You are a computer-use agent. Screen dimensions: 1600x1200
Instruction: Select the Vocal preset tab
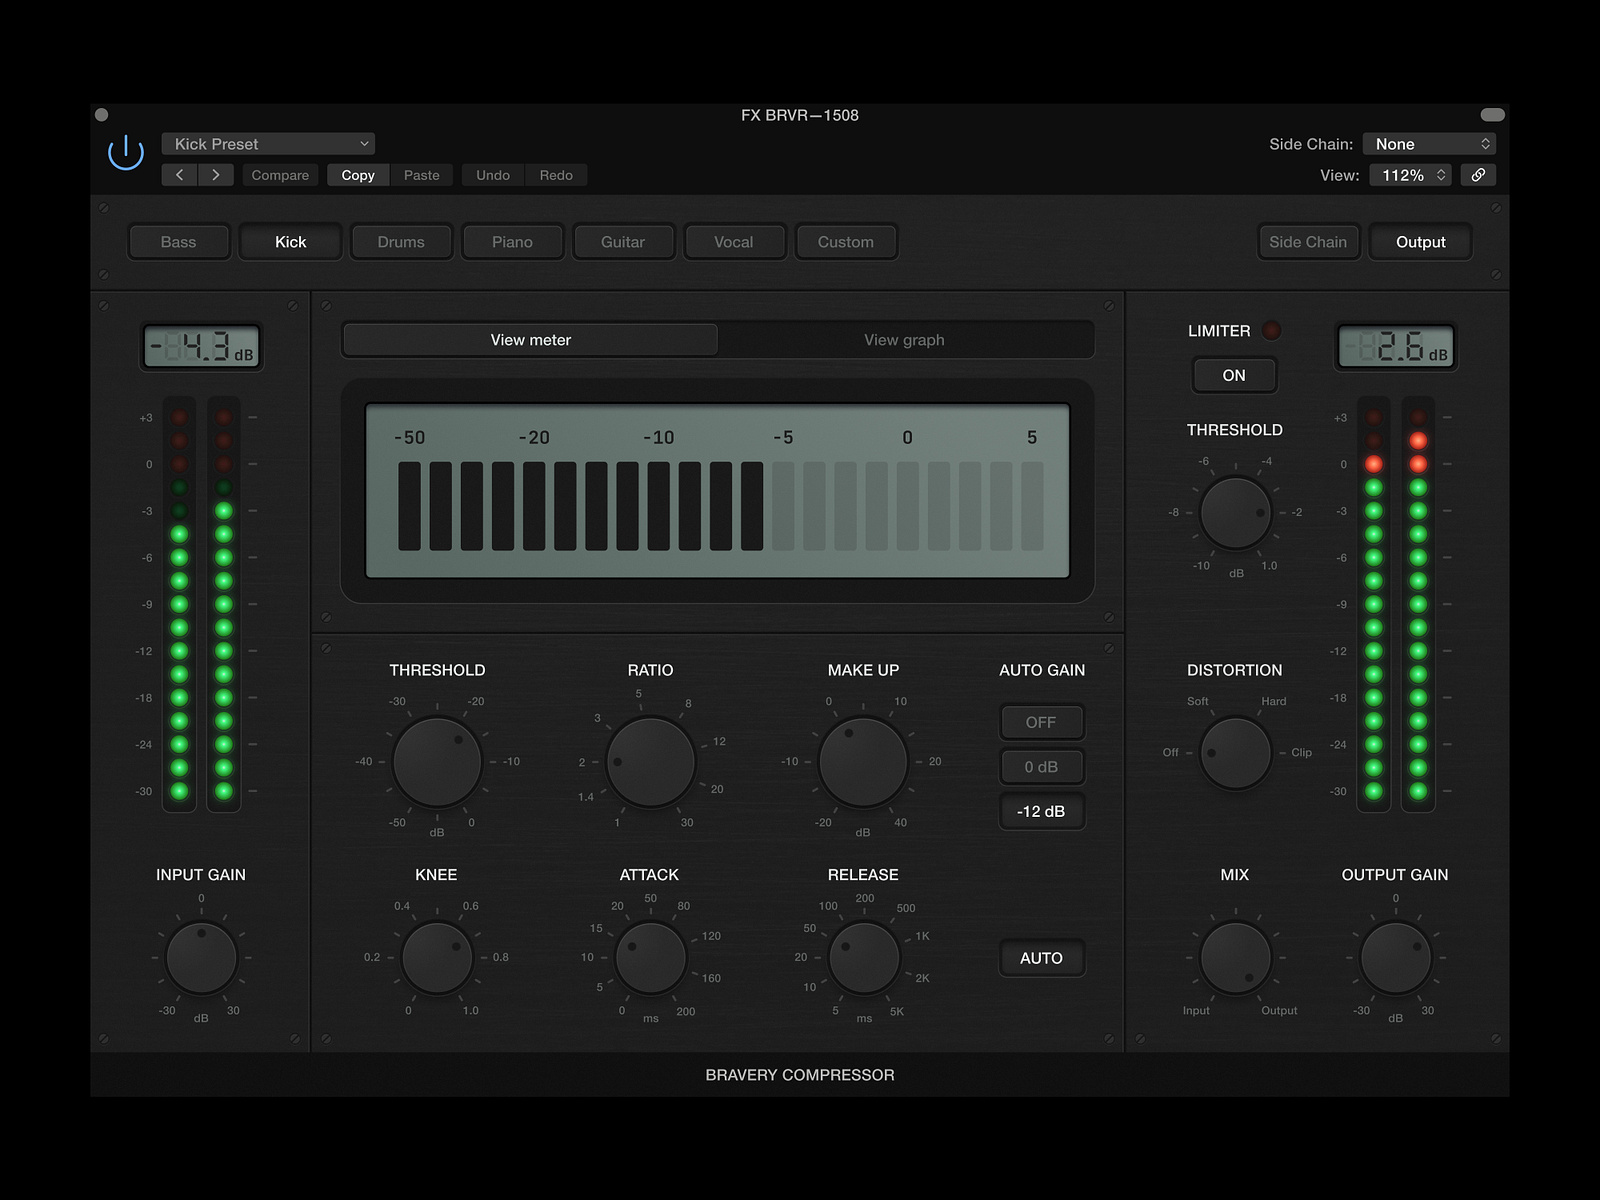pos(734,241)
